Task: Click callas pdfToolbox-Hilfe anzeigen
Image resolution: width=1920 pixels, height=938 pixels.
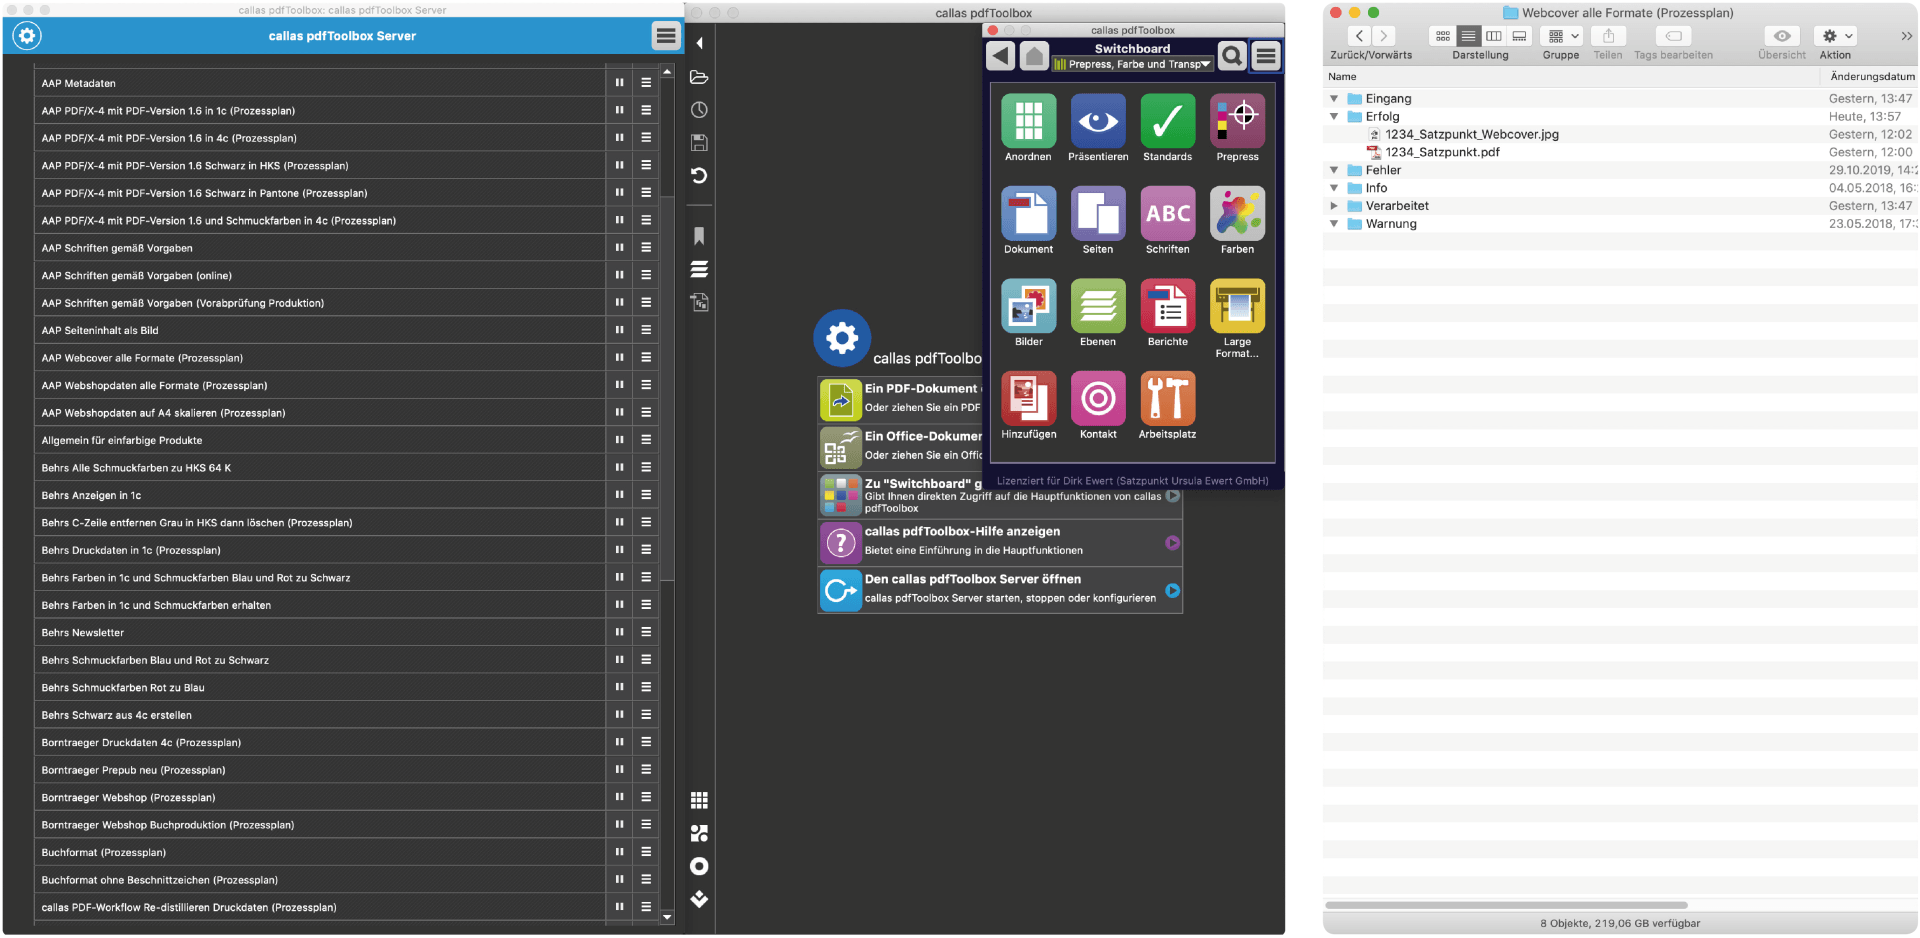Action: click(x=1000, y=542)
